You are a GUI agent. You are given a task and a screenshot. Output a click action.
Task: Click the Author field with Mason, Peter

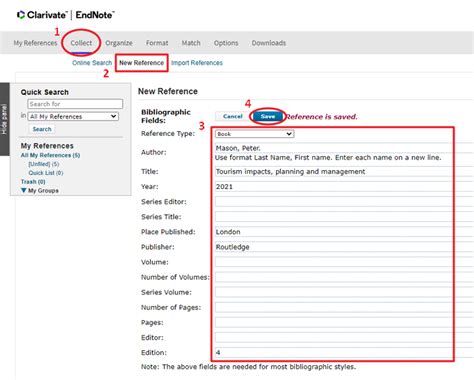pyautogui.click(x=344, y=148)
